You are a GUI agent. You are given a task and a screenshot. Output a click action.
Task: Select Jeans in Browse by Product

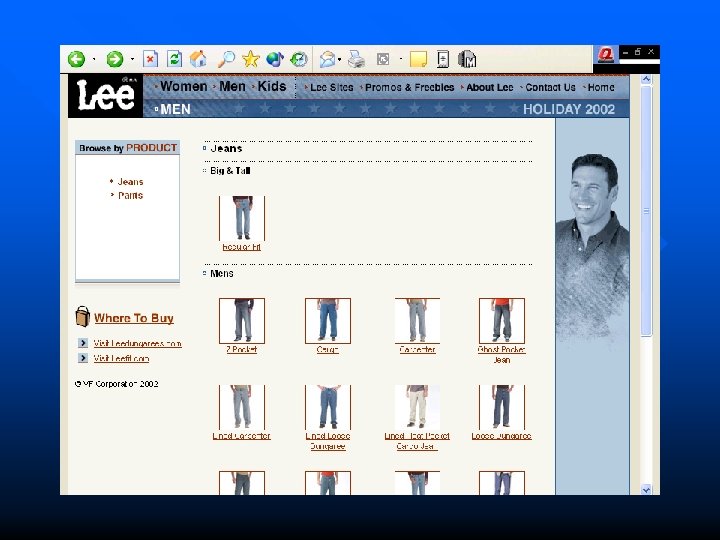(x=130, y=182)
